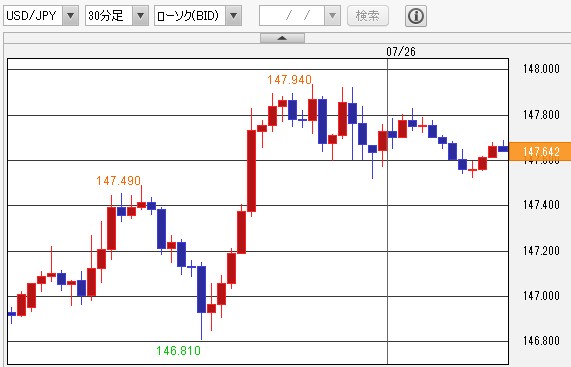Viewport: 571px width, 367px height.
Task: Click the 07/26 date marker
Action: [401, 52]
